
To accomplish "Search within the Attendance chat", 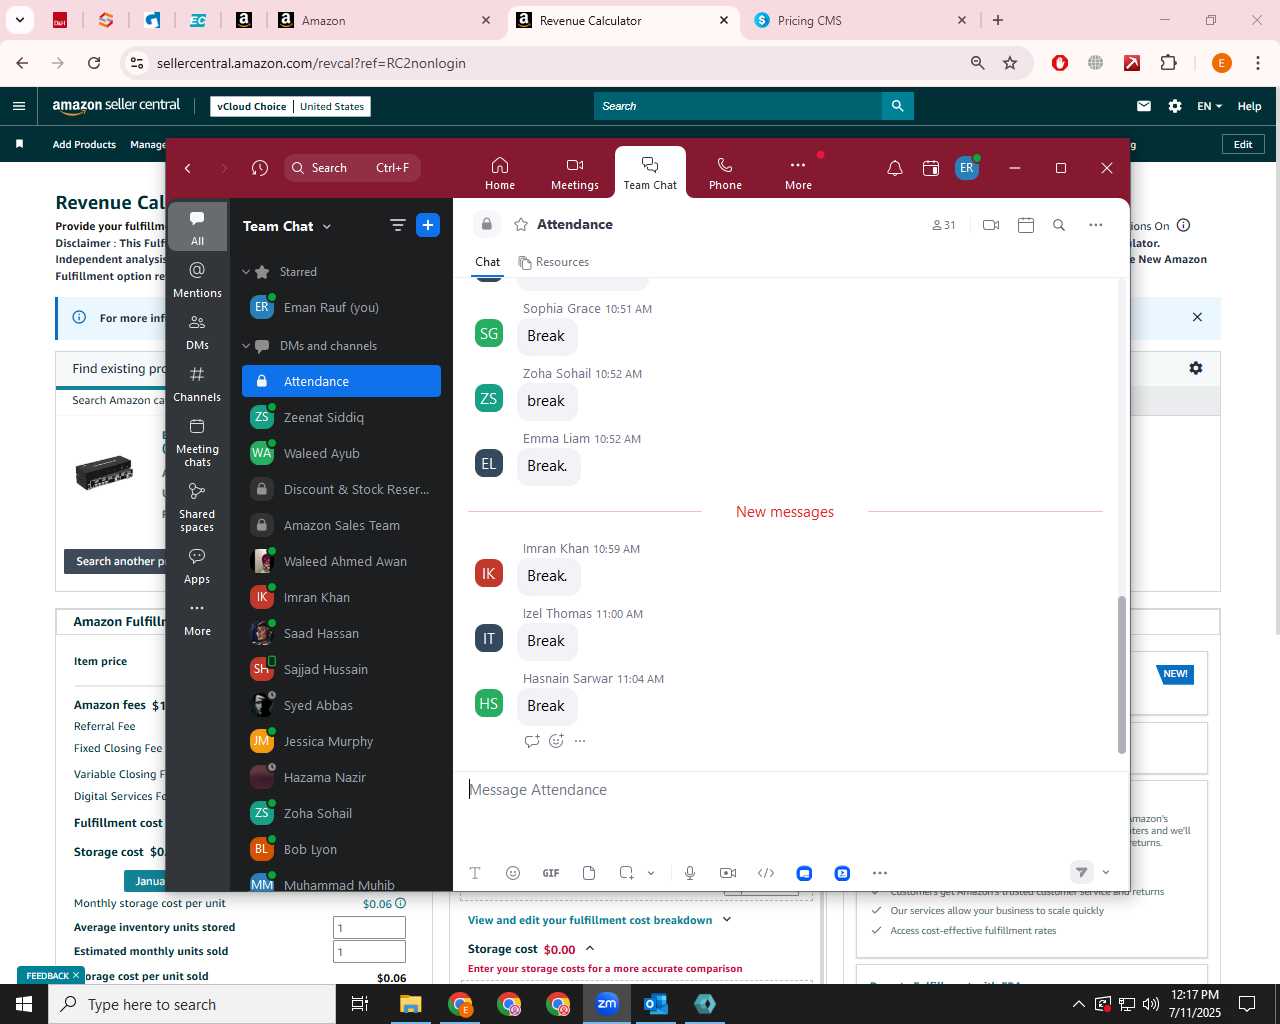I will tap(1059, 225).
